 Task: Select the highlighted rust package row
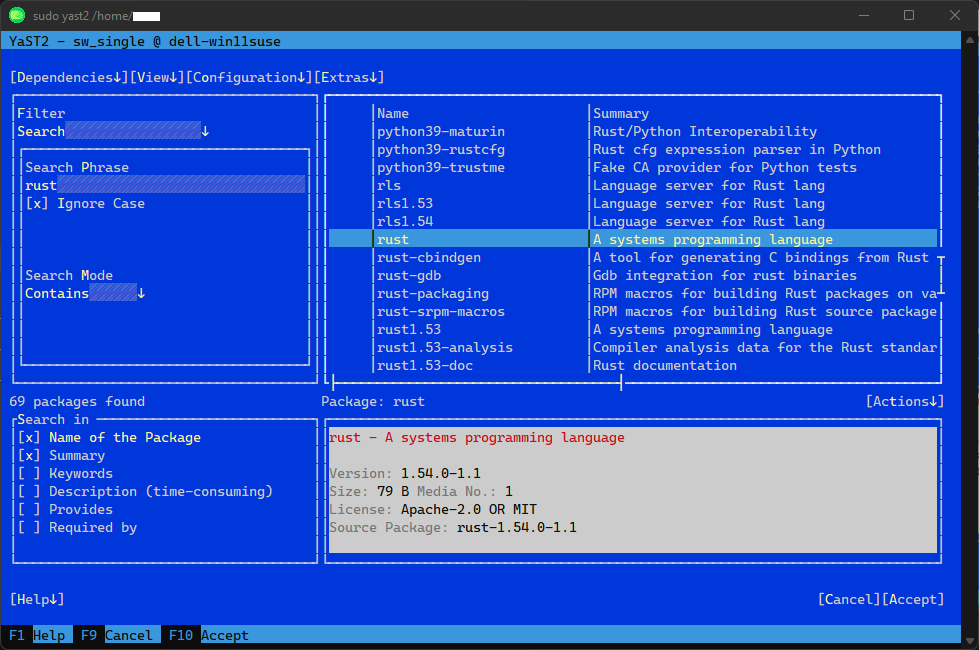coord(633,239)
